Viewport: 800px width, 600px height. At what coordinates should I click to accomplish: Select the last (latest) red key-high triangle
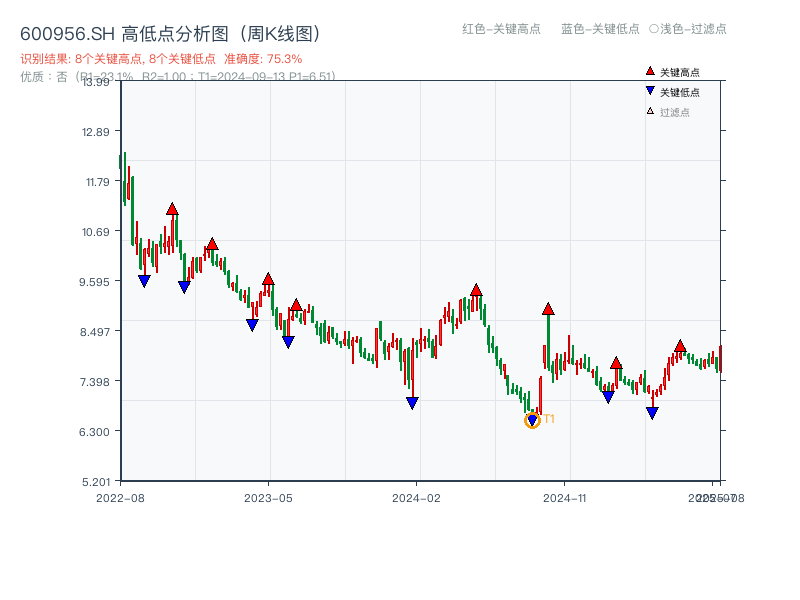tap(680, 346)
